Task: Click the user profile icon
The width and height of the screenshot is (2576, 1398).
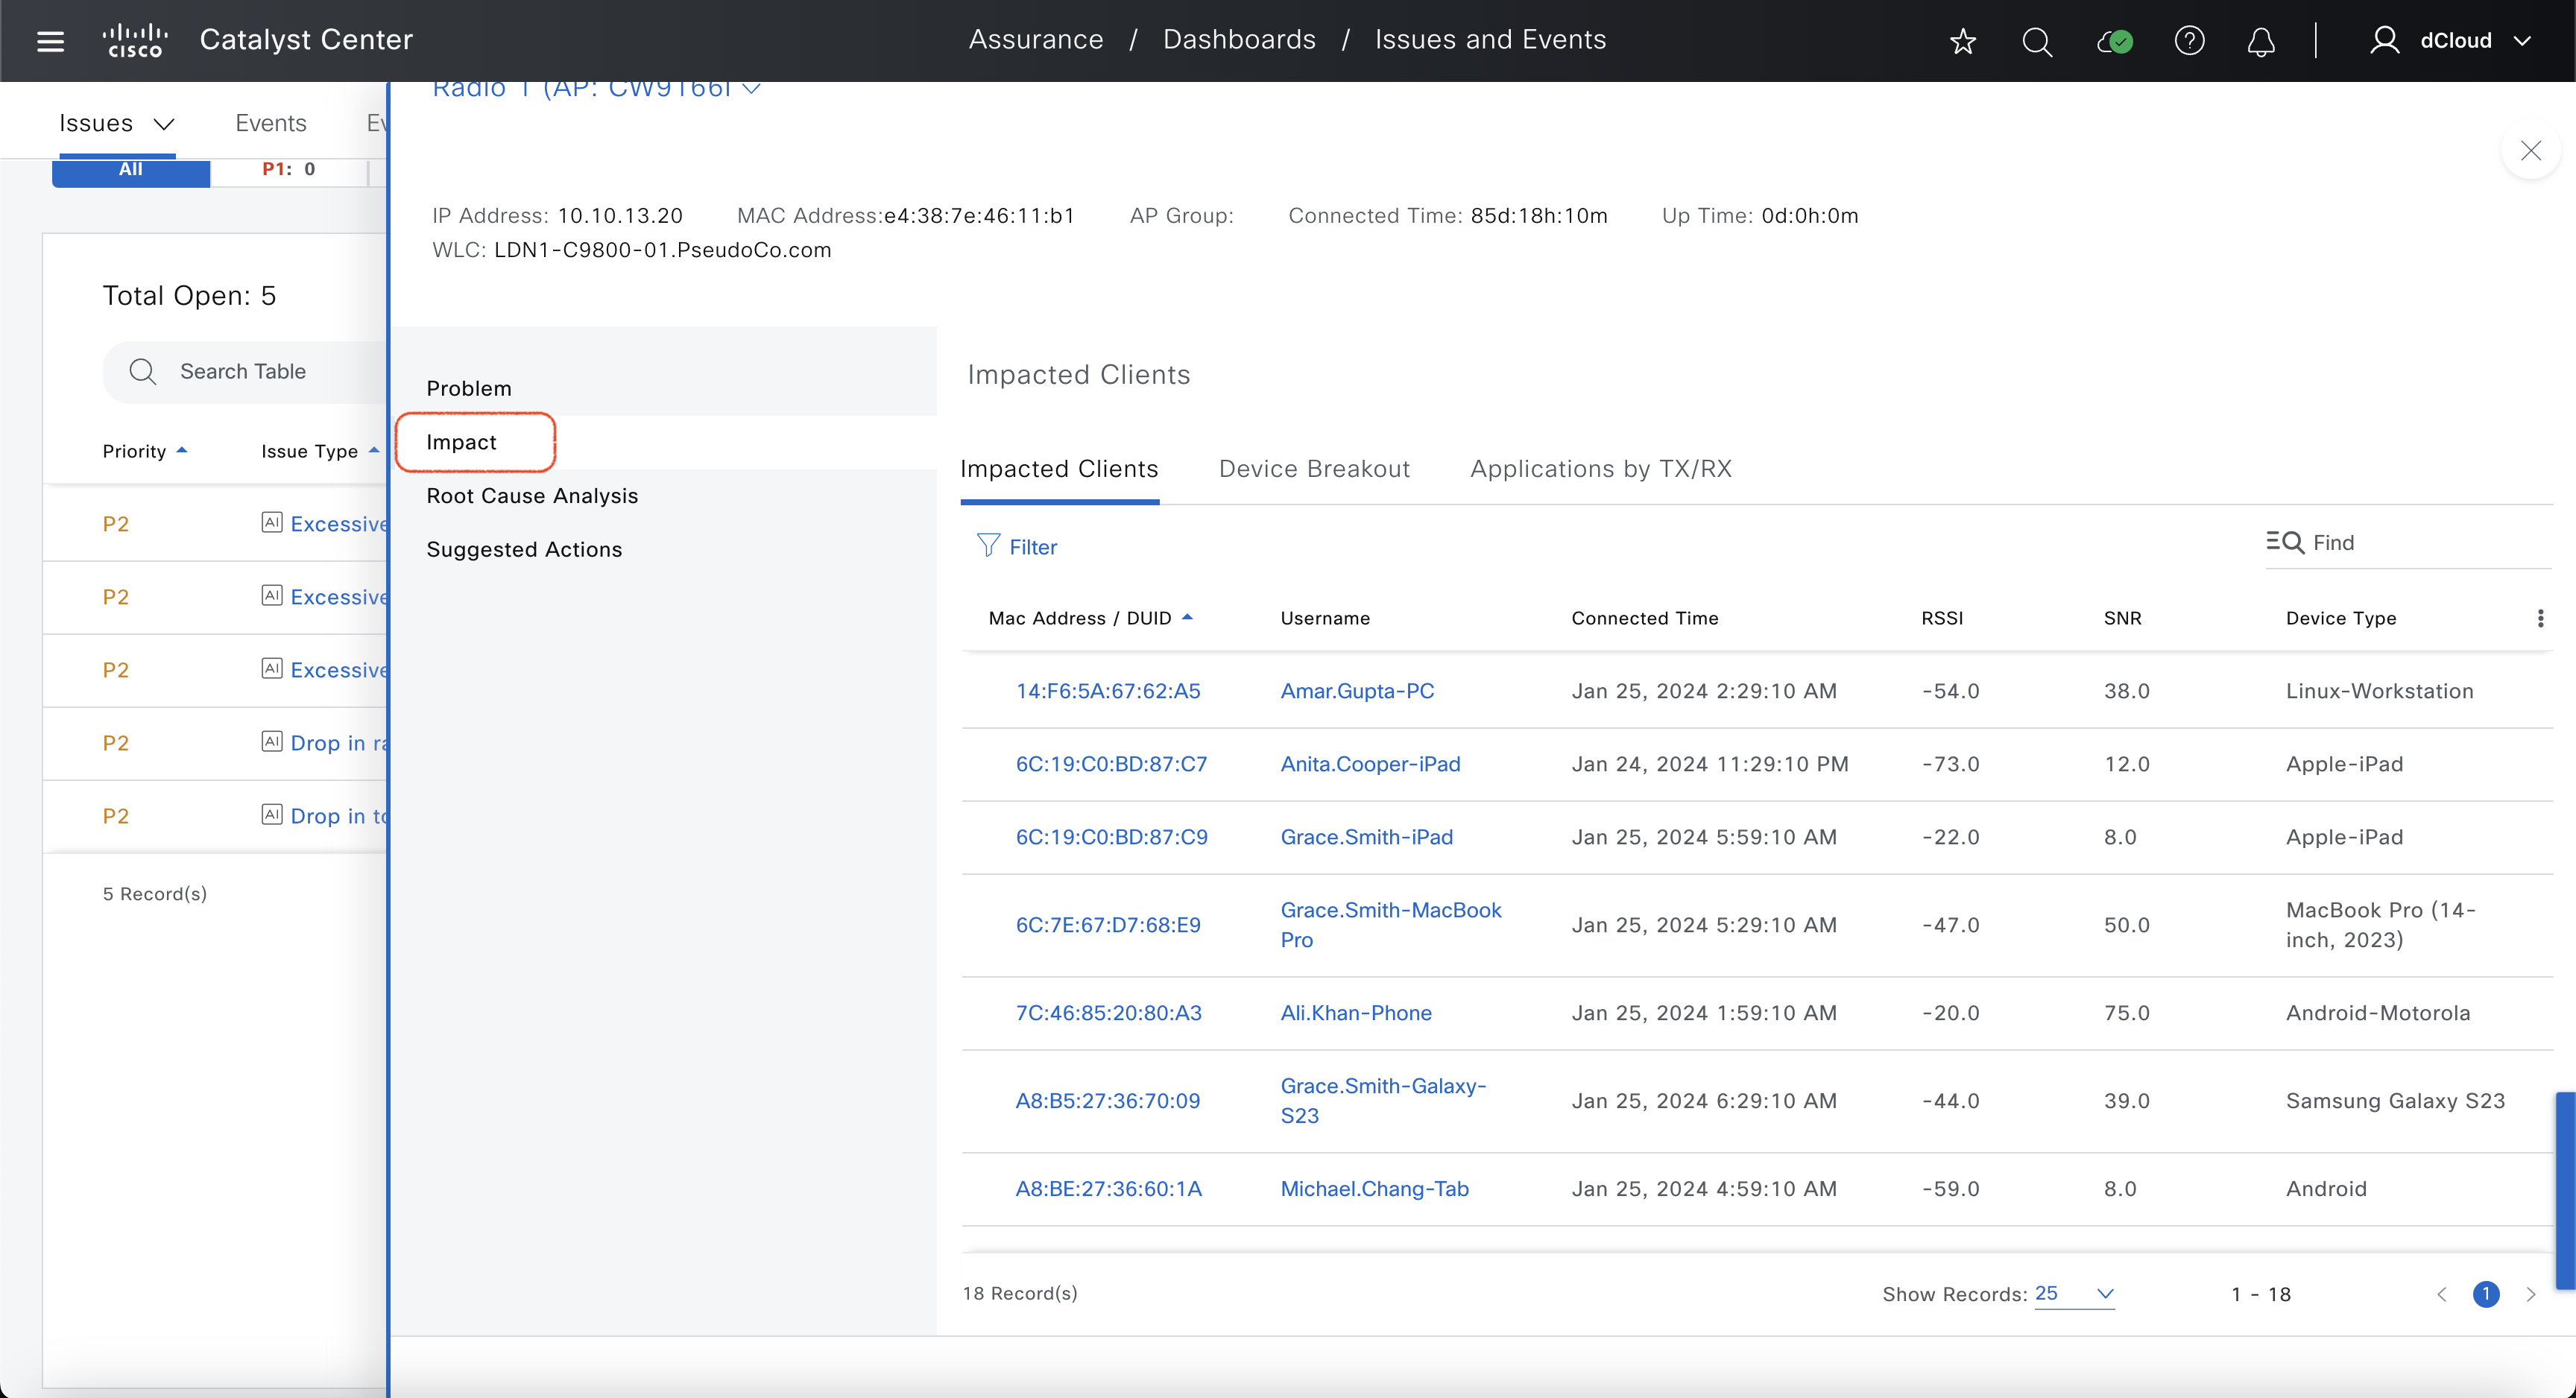Action: [x=2384, y=40]
